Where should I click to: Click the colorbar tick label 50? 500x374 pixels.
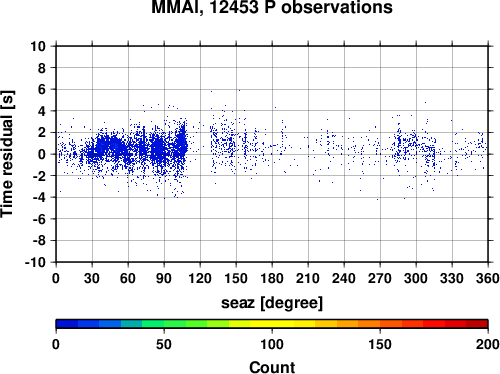pos(164,344)
